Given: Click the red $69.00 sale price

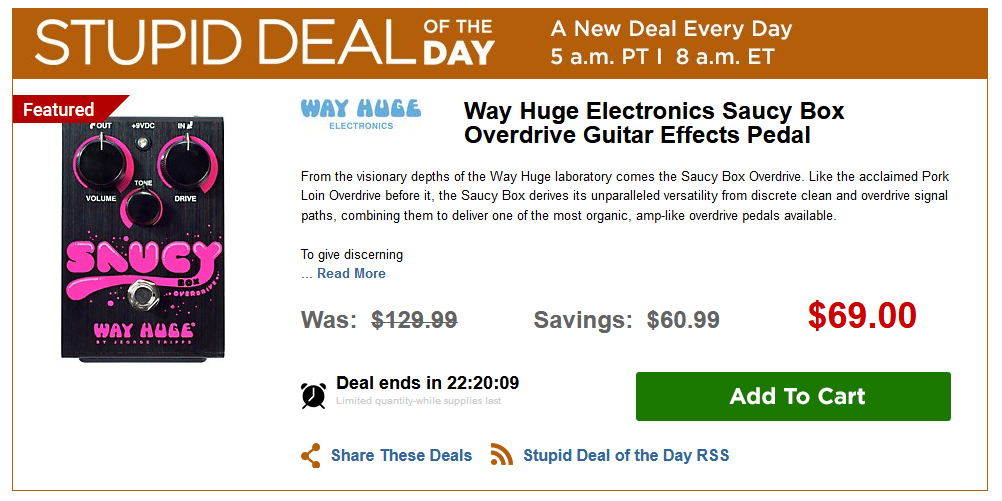Looking at the screenshot, I should 862,316.
